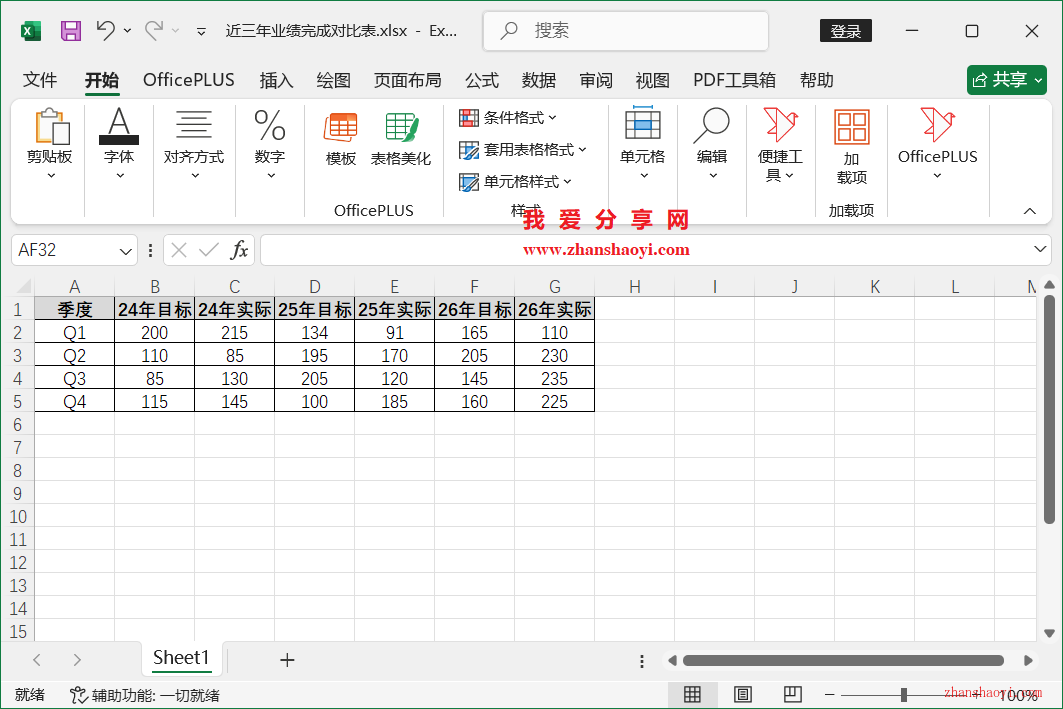Click the search box in title bar
The image size is (1063, 709).
(x=626, y=31)
